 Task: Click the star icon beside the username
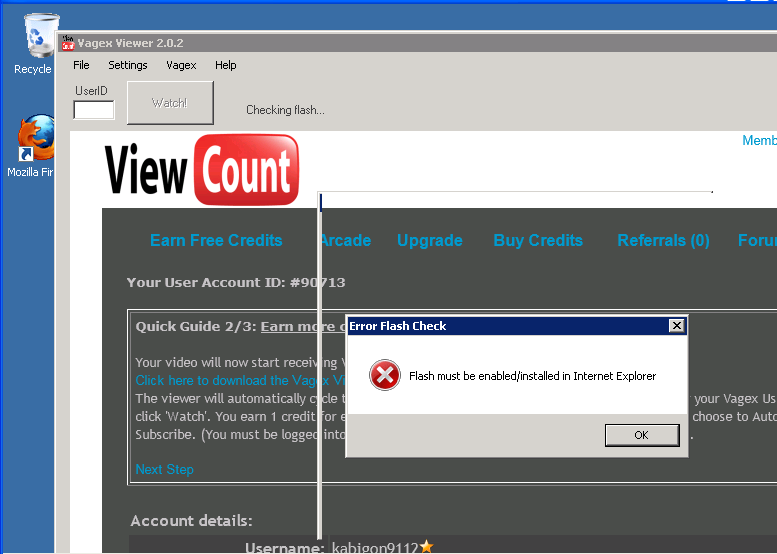click(x=426, y=547)
